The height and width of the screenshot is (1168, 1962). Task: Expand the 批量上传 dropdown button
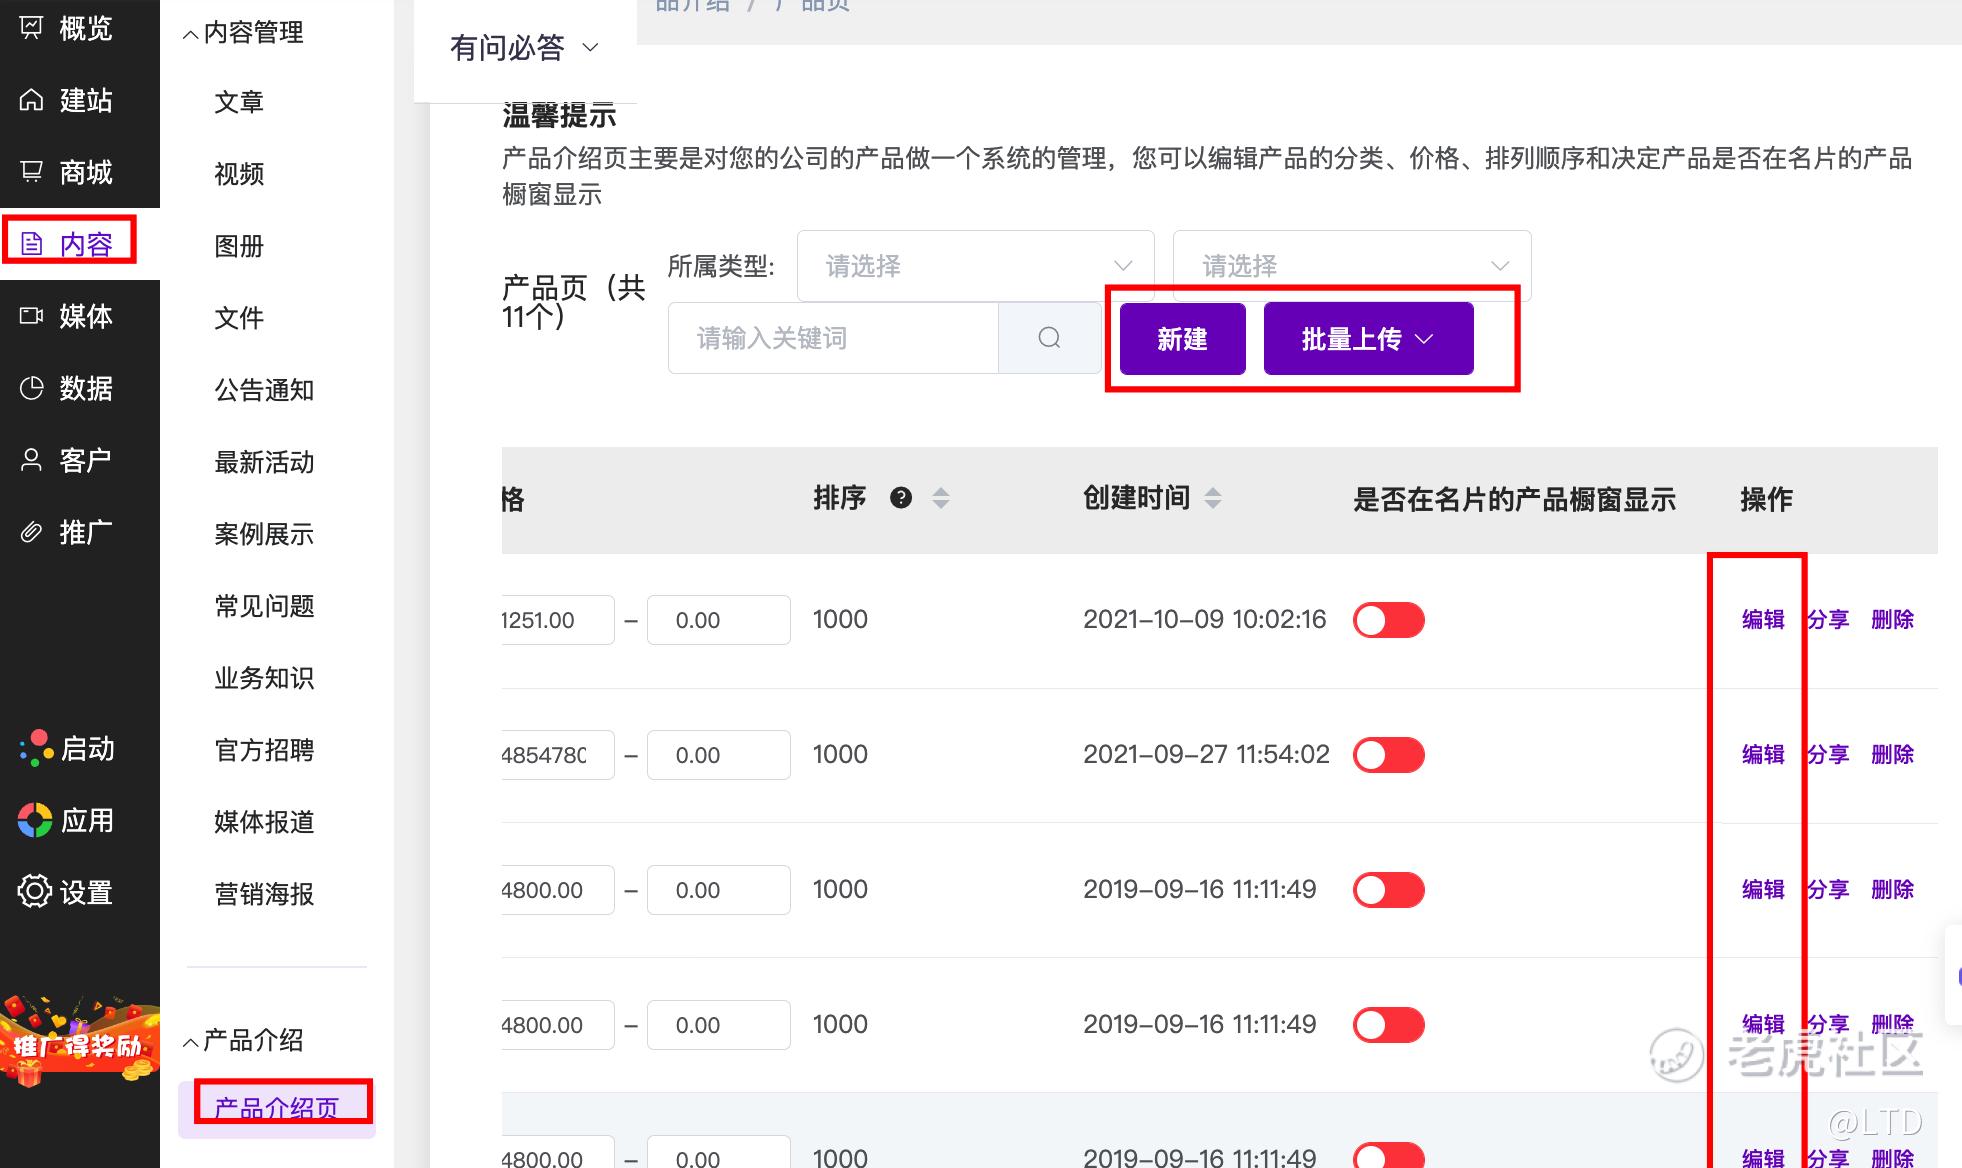[1367, 339]
